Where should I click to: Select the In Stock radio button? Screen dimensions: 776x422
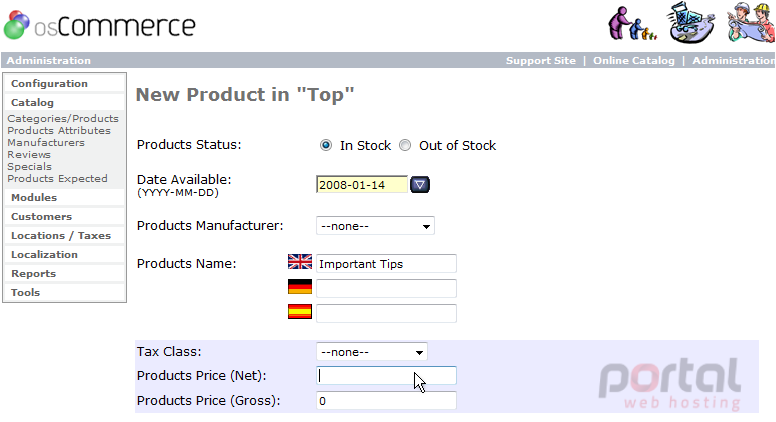(x=326, y=145)
